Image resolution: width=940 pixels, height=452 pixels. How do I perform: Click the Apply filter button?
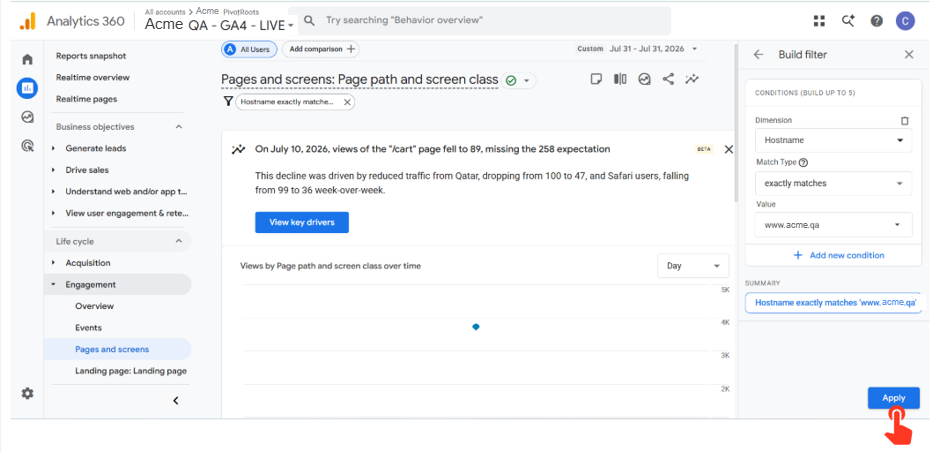[893, 398]
